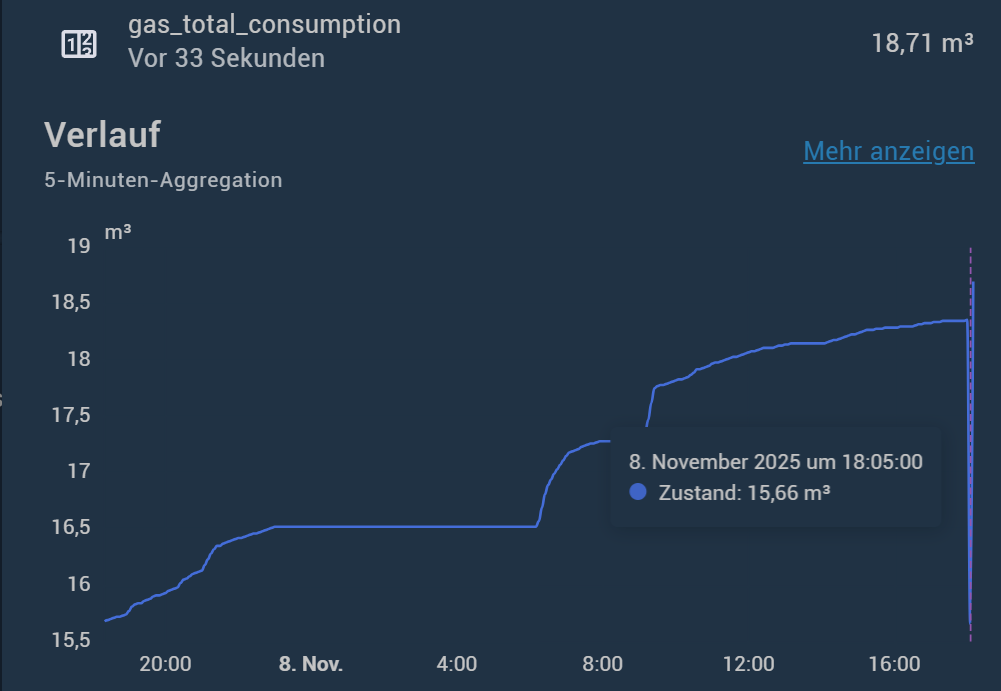Viewport: 1001px width, 691px height.
Task: Click the 18,71 m³ current value
Action: point(922,43)
